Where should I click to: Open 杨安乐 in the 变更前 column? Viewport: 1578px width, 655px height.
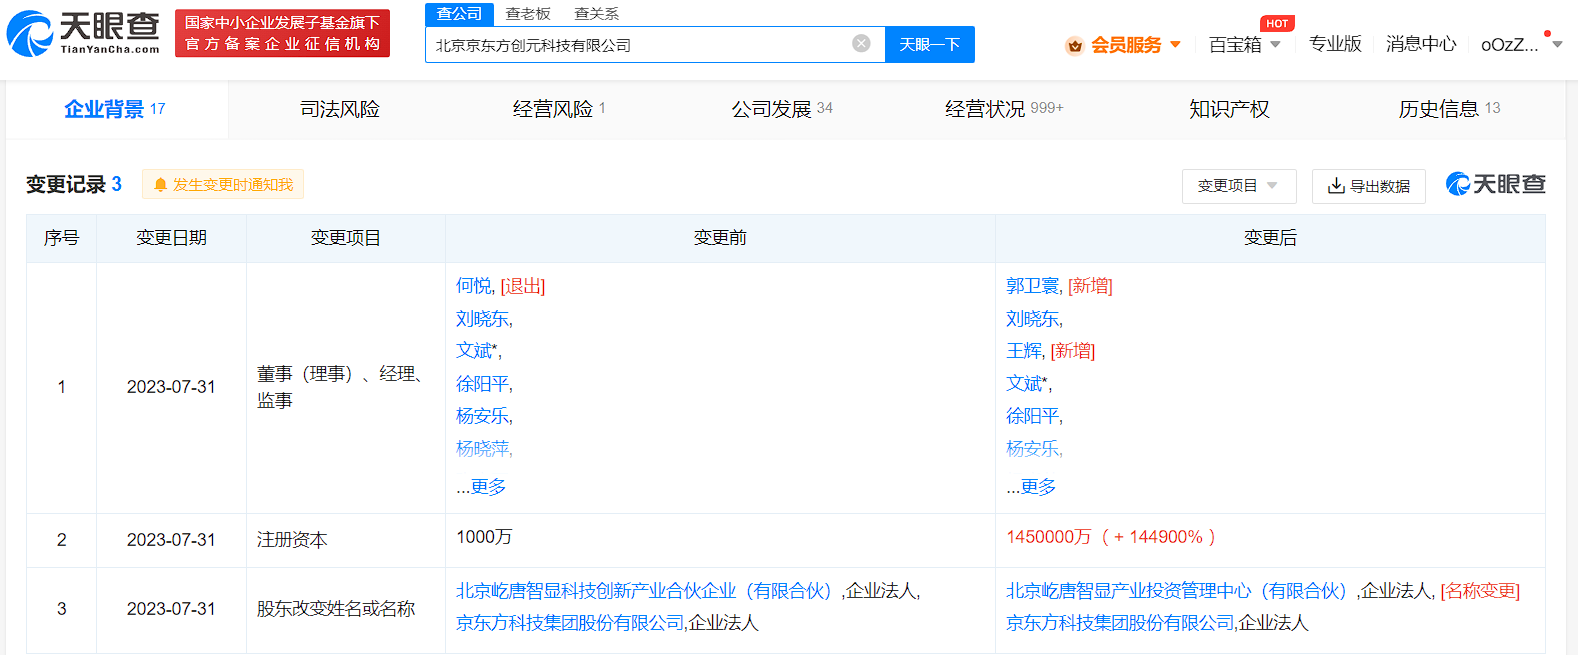point(483,416)
